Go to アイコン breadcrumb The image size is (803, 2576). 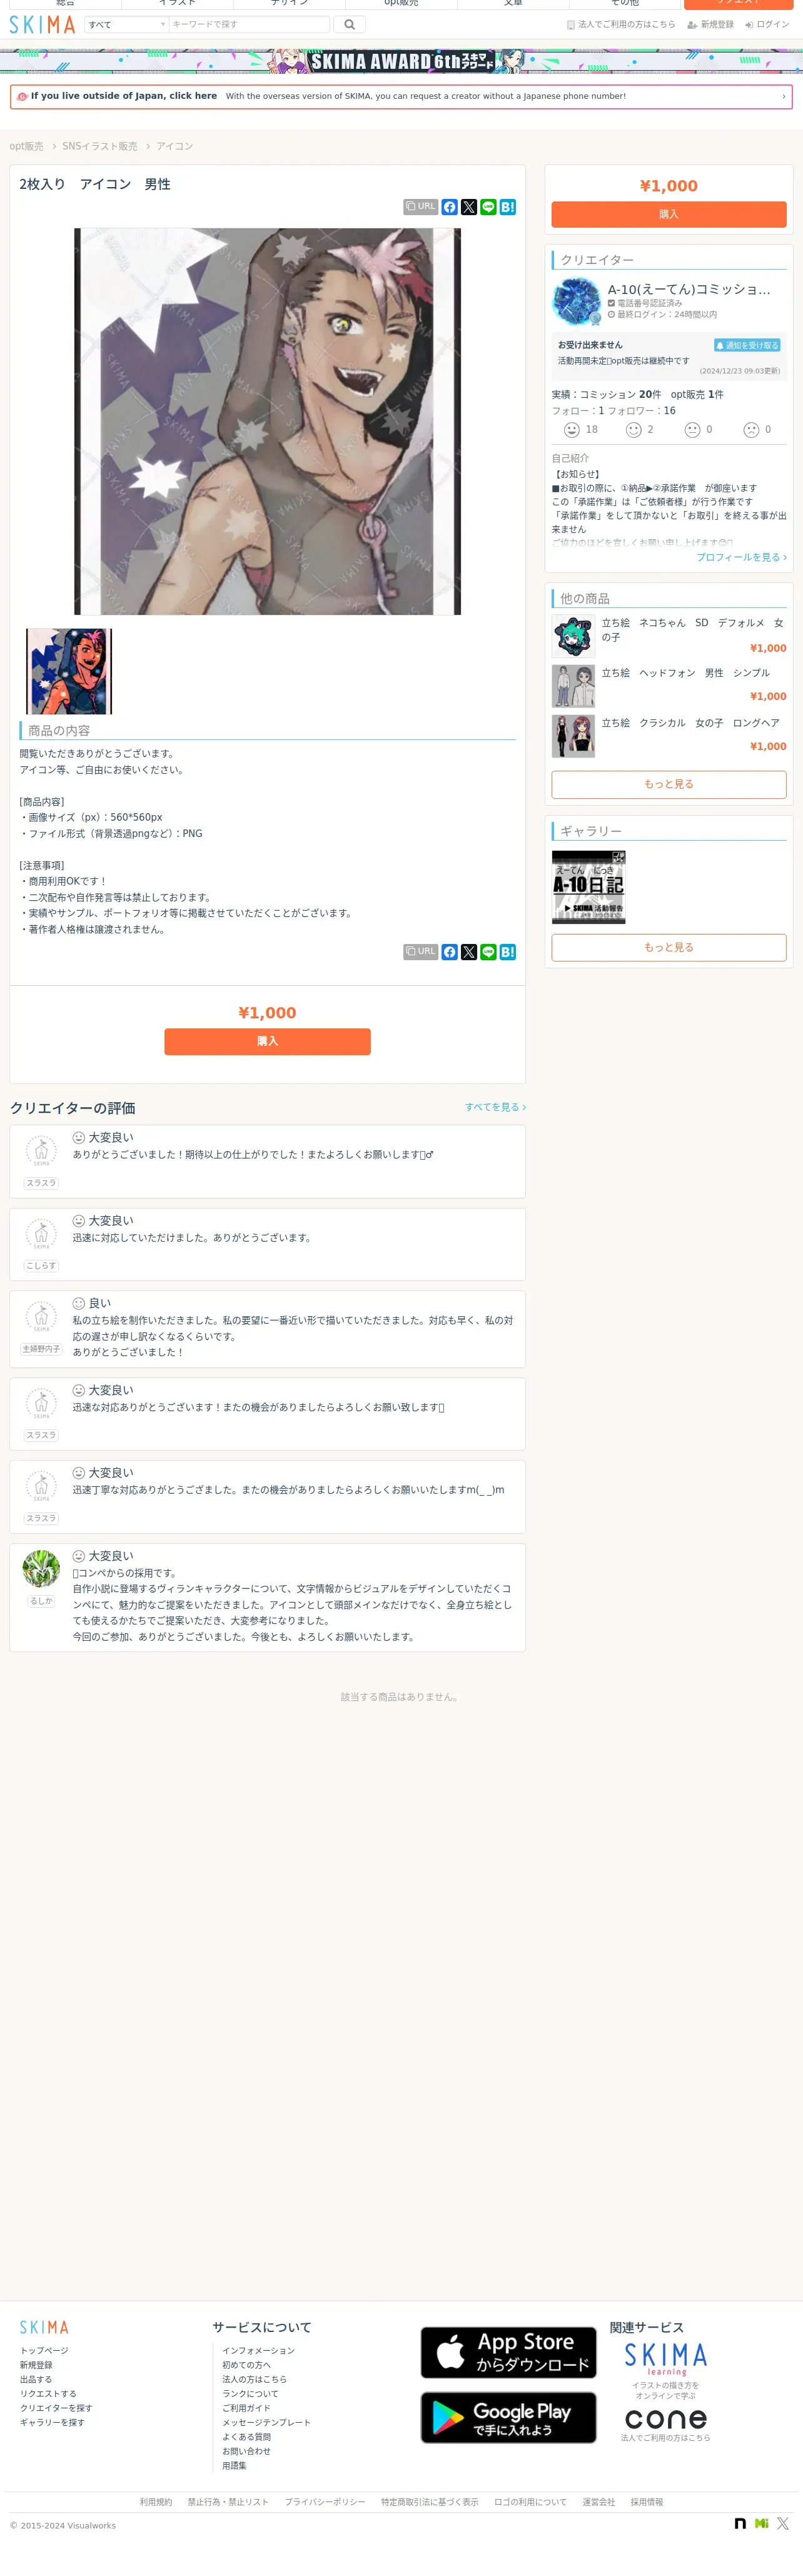click(174, 146)
